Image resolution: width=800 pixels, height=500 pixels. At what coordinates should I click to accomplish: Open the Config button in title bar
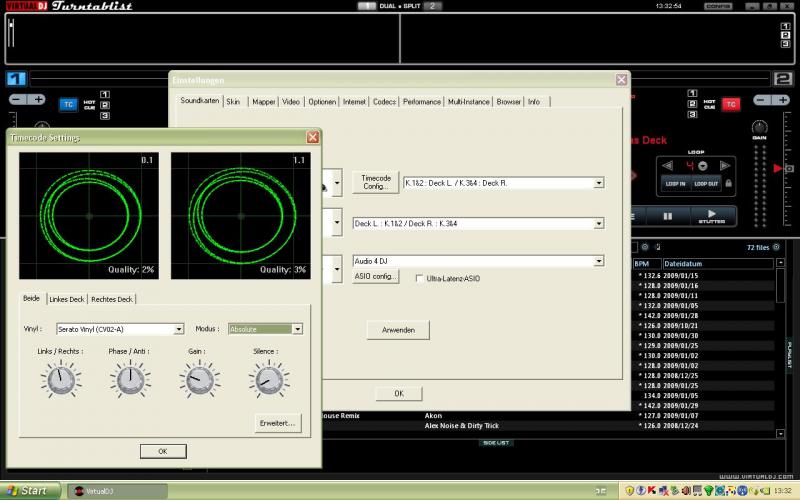click(718, 6)
